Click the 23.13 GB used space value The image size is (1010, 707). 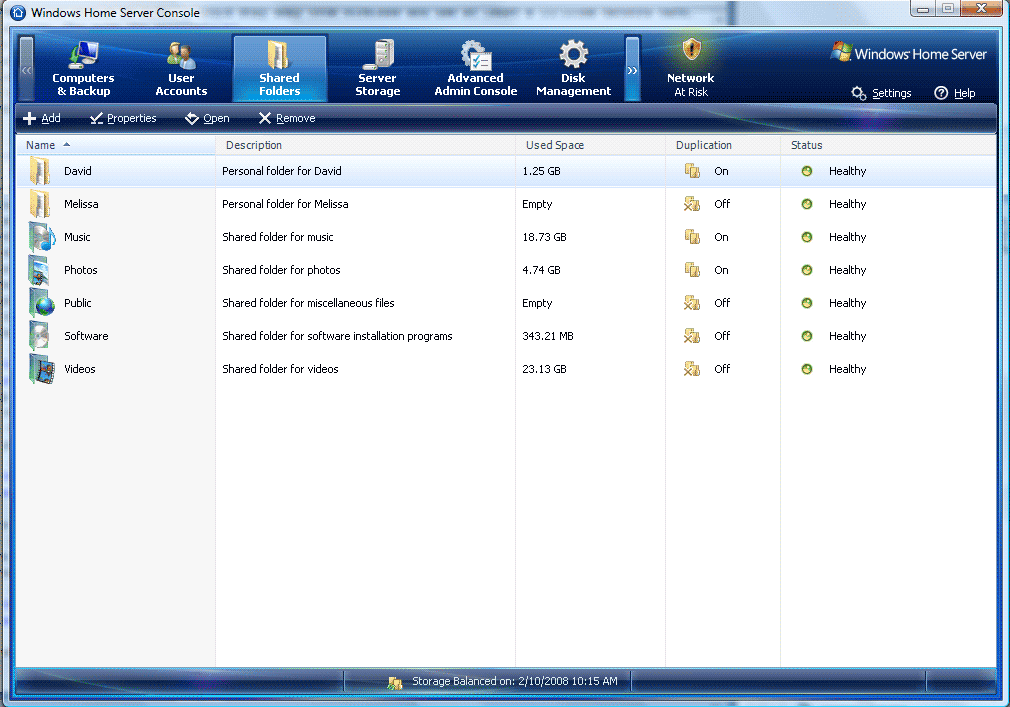tap(544, 369)
